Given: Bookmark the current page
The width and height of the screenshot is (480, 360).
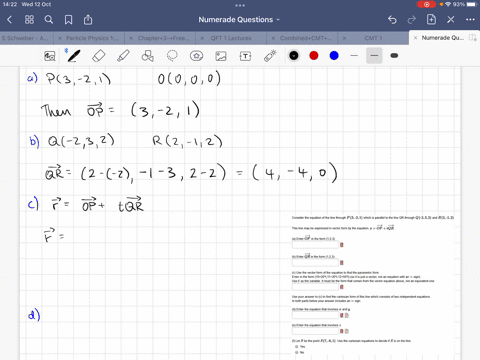Looking at the screenshot, I should pos(68,20).
